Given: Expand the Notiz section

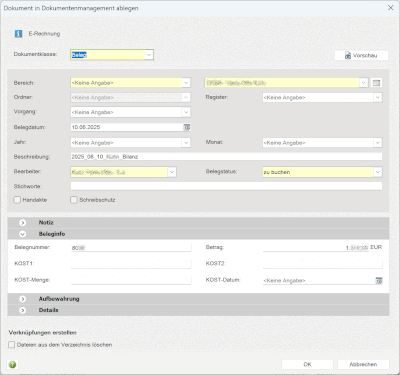Looking at the screenshot, I should tap(22, 223).
